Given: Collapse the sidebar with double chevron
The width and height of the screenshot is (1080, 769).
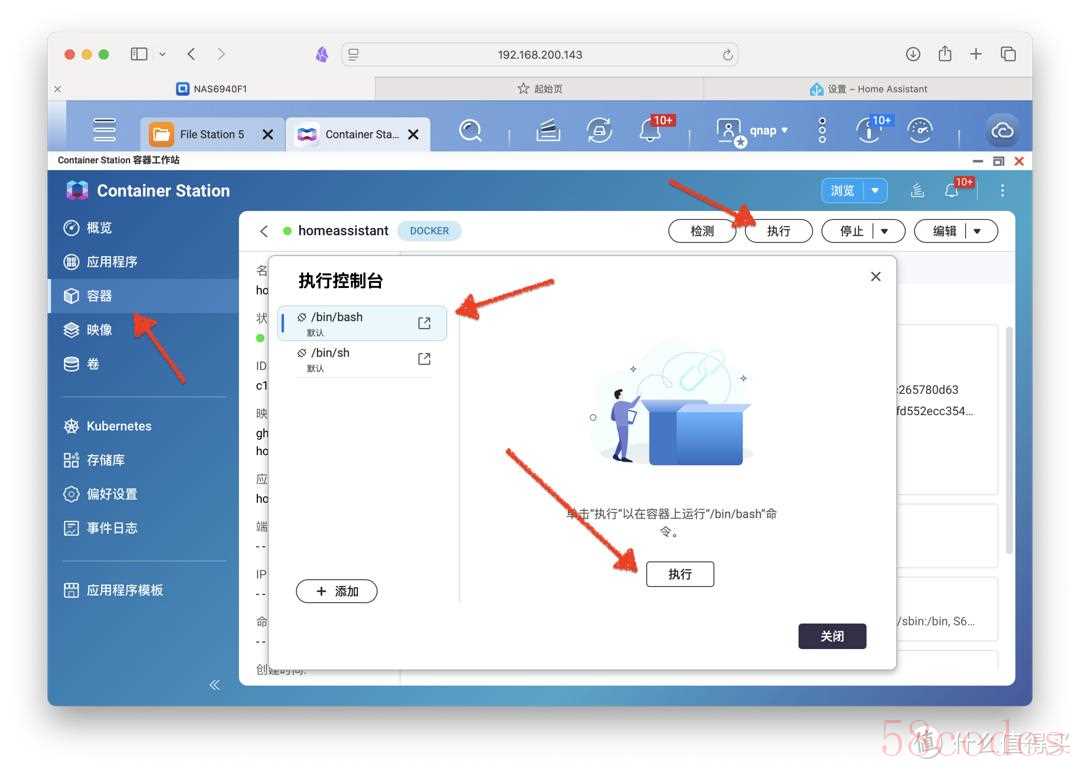Looking at the screenshot, I should coord(214,684).
